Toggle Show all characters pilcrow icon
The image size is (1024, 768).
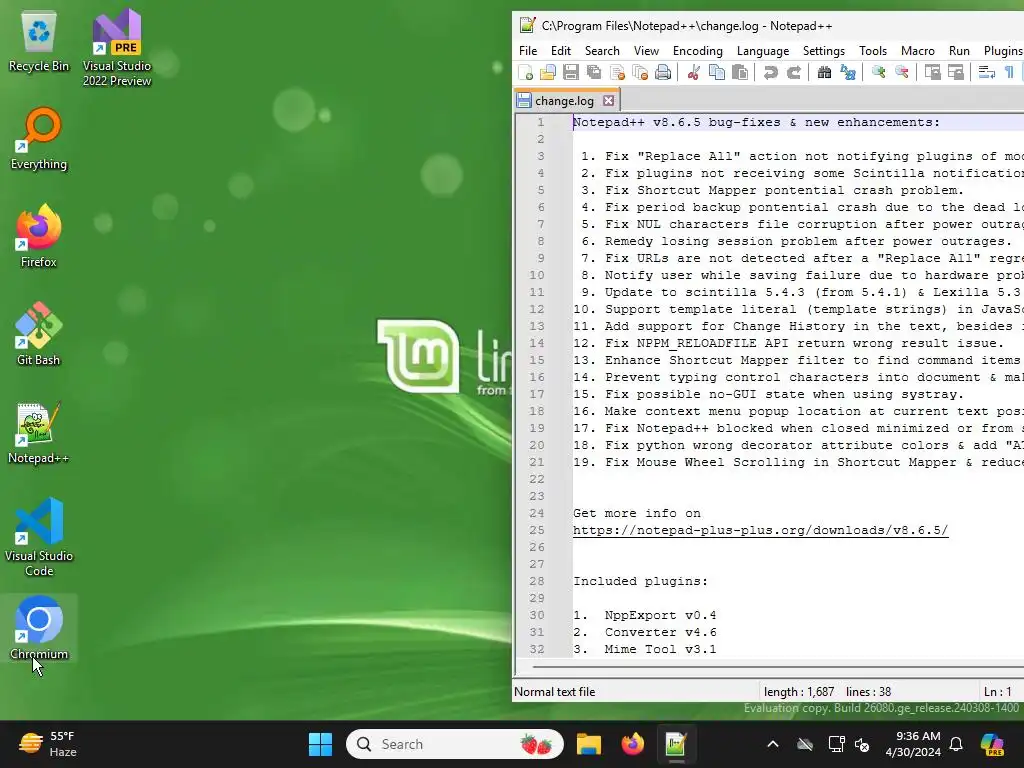click(1009, 72)
